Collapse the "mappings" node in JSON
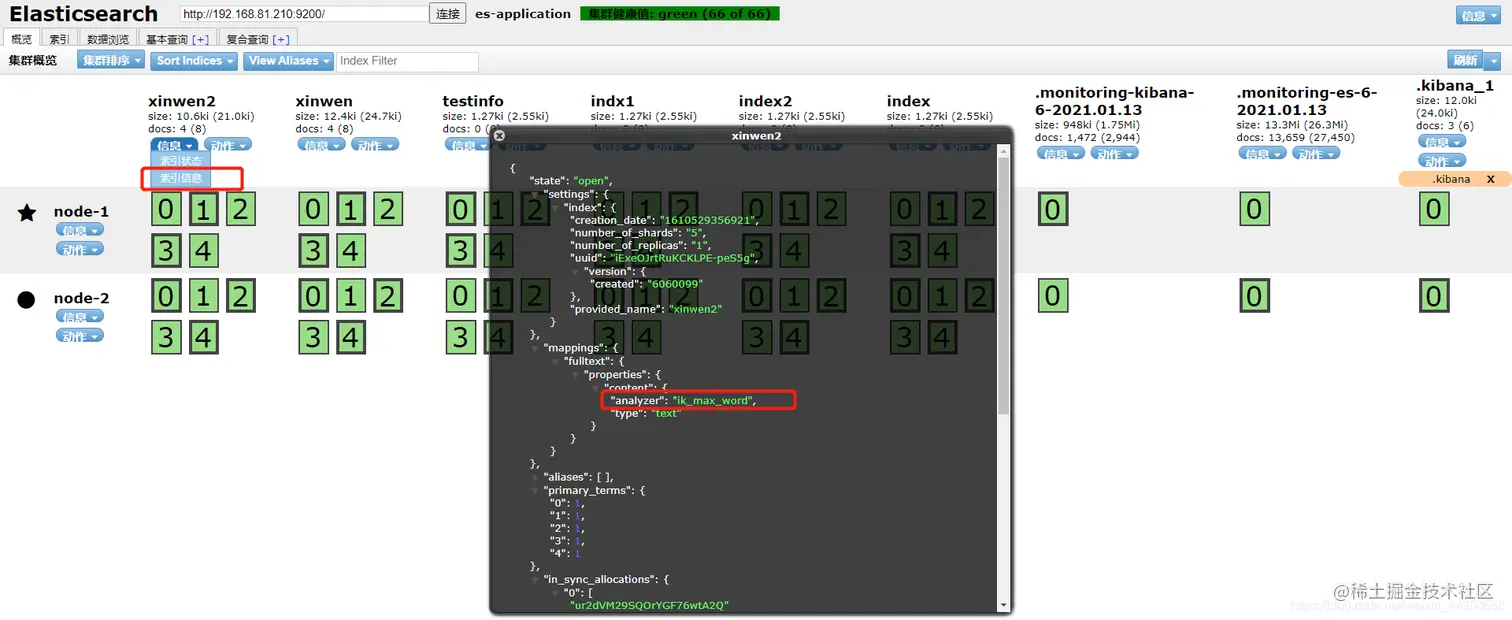 (537, 348)
